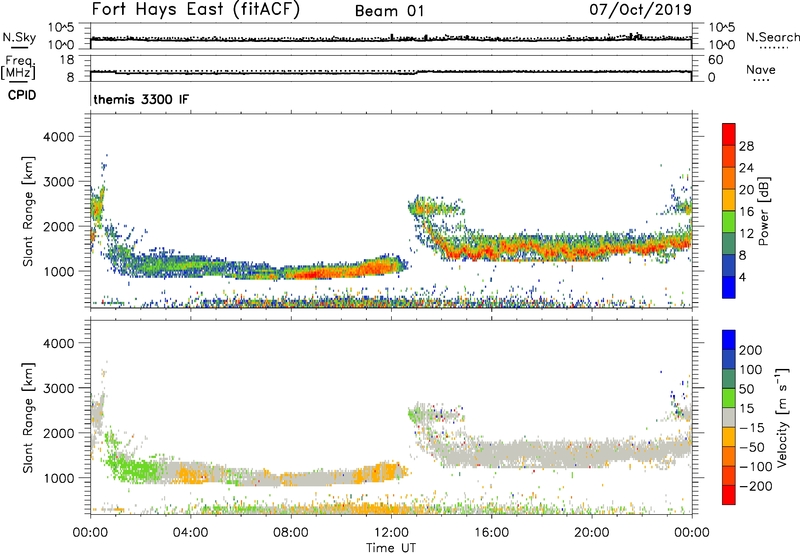800x554 pixels.
Task: Click the 'Nave' legend label
Action: [761, 69]
